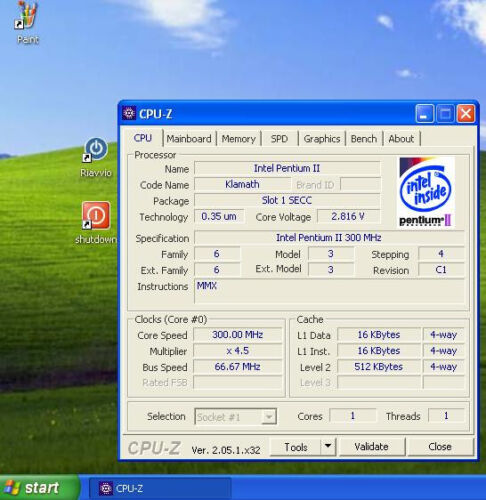The image size is (486, 500).
Task: Click the empty Brand ID field
Action: (360, 184)
